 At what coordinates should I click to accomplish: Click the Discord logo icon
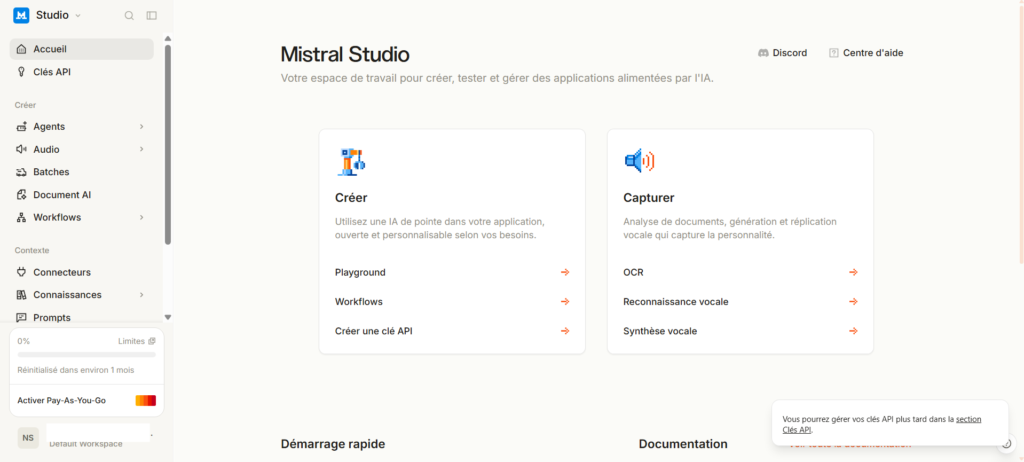tap(763, 53)
